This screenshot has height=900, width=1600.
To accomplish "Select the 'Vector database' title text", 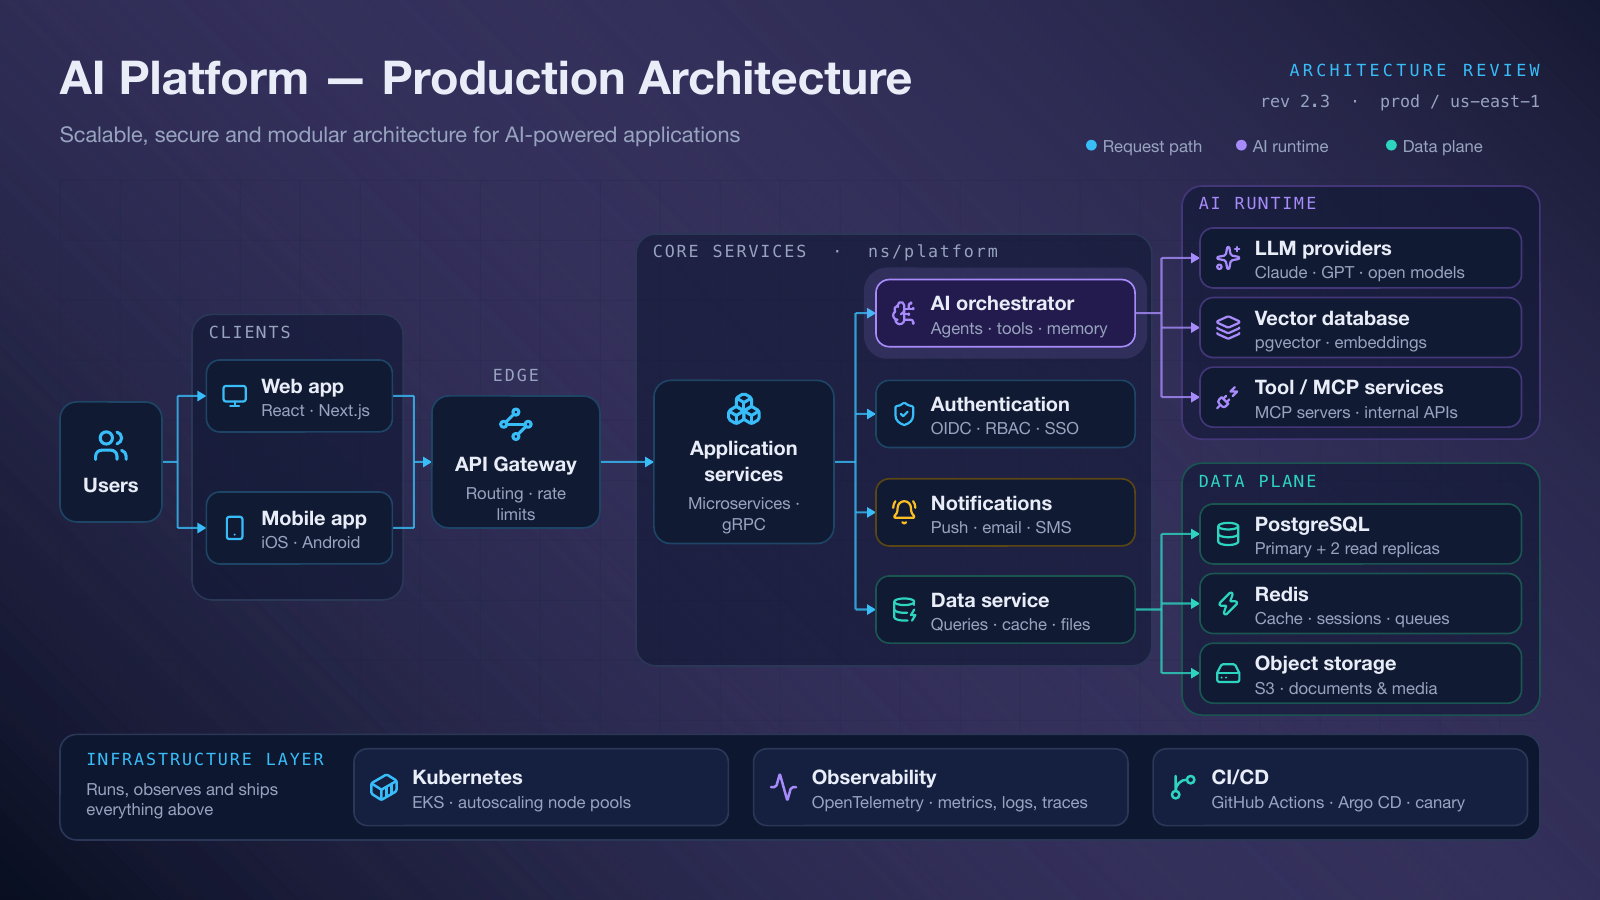I will pyautogui.click(x=1332, y=318).
